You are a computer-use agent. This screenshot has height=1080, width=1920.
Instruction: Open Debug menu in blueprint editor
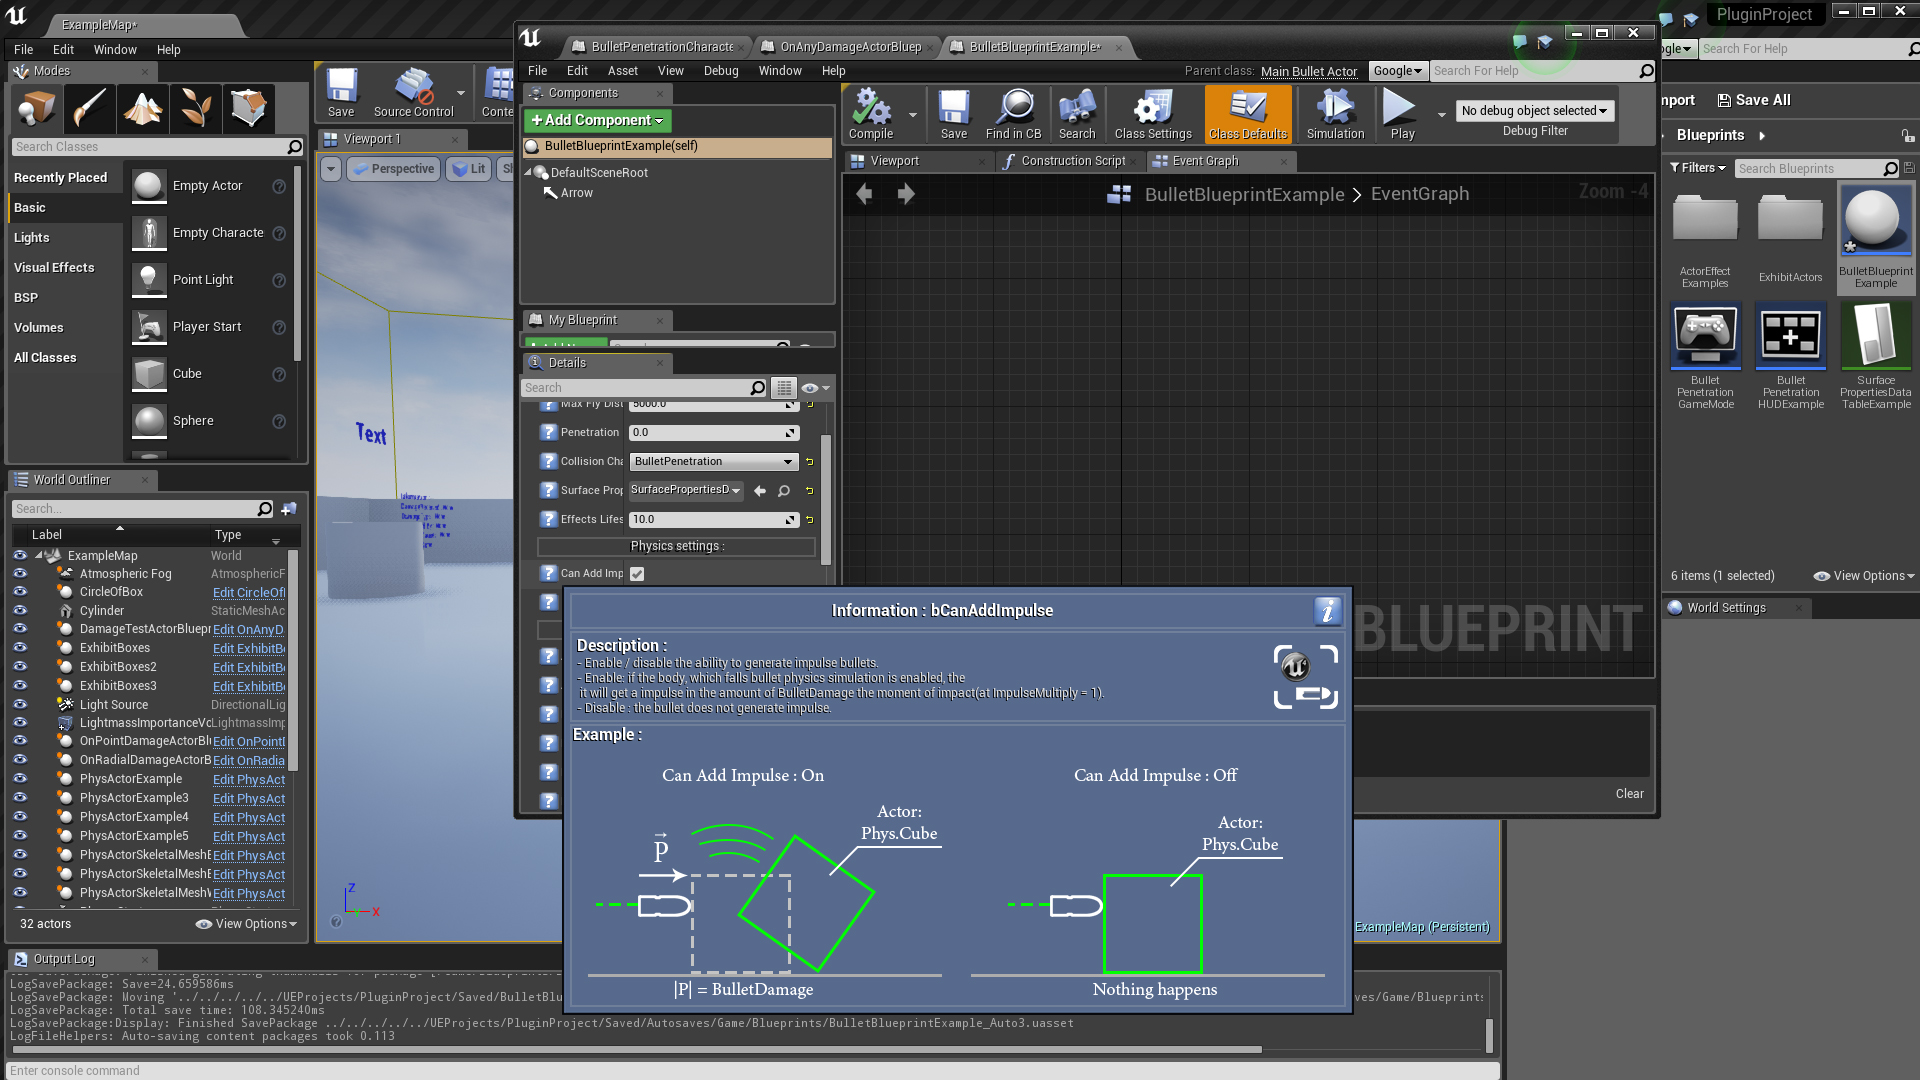pyautogui.click(x=721, y=71)
